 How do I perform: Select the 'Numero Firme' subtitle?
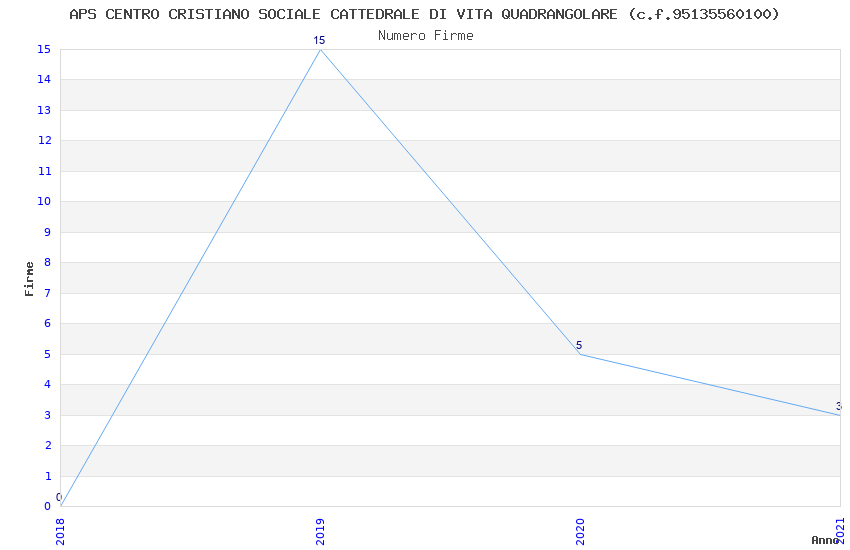point(426,36)
